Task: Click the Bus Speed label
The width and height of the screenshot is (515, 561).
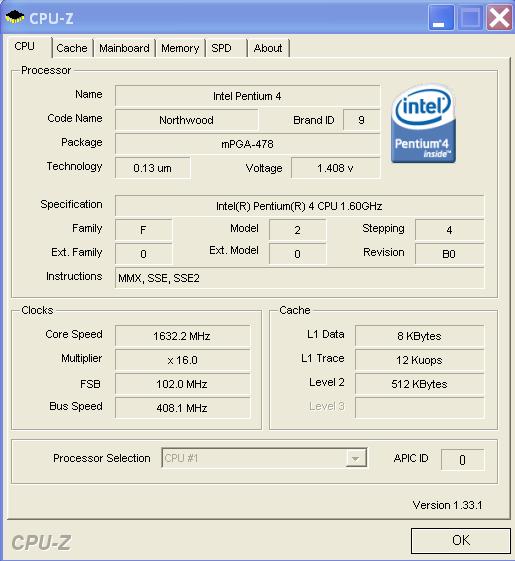Action: 76,406
